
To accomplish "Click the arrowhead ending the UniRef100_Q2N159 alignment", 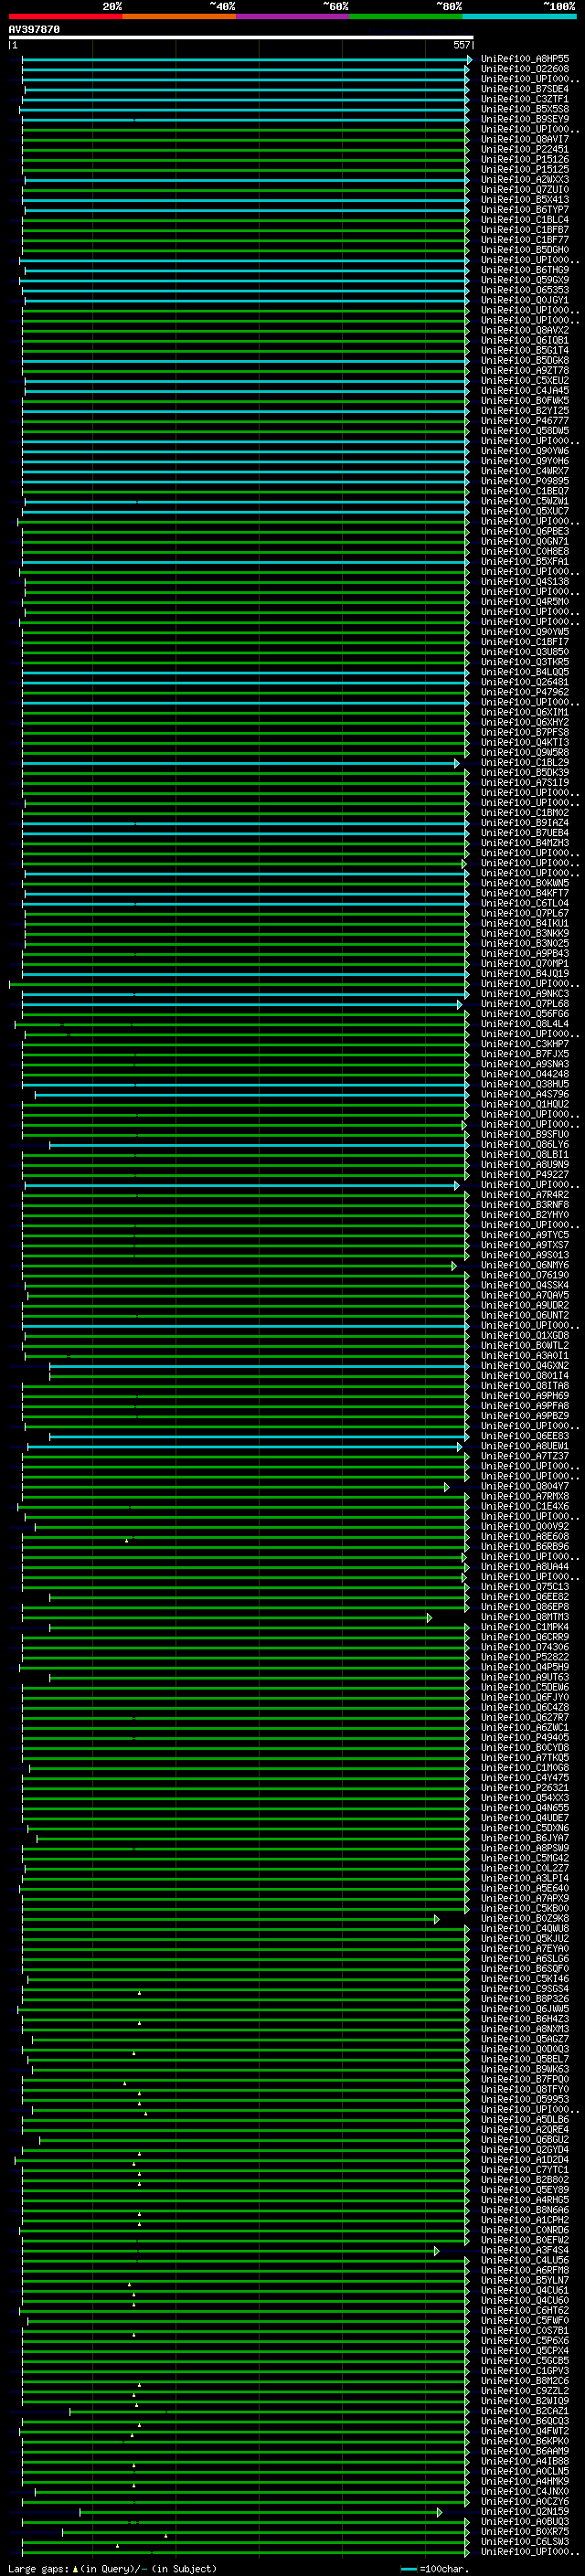I will pyautogui.click(x=438, y=2512).
